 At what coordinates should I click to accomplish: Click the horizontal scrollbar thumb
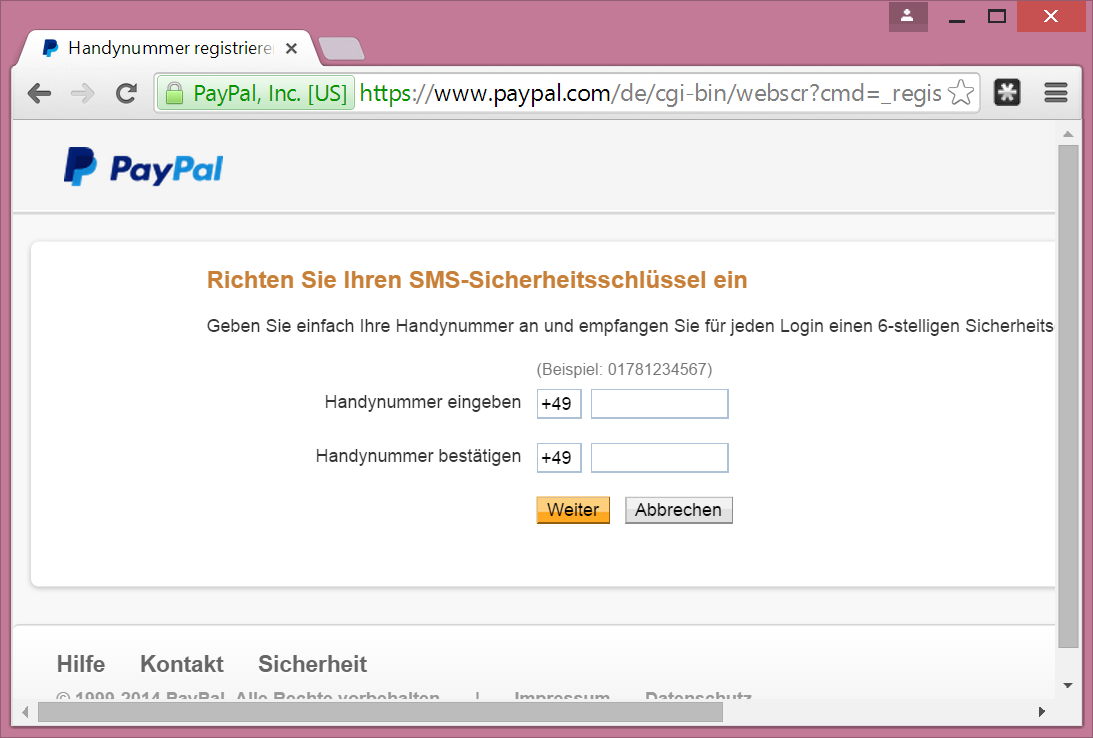[381, 712]
